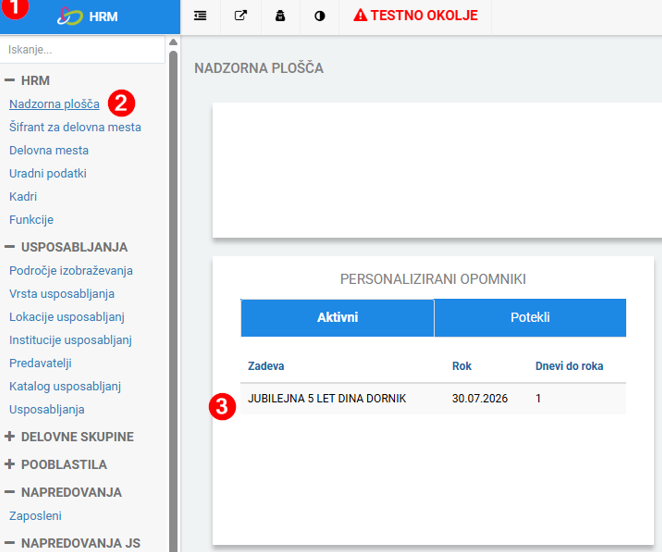Click the Iskanje search field
Image resolution: width=662 pixels, height=552 pixels.
click(x=82, y=49)
